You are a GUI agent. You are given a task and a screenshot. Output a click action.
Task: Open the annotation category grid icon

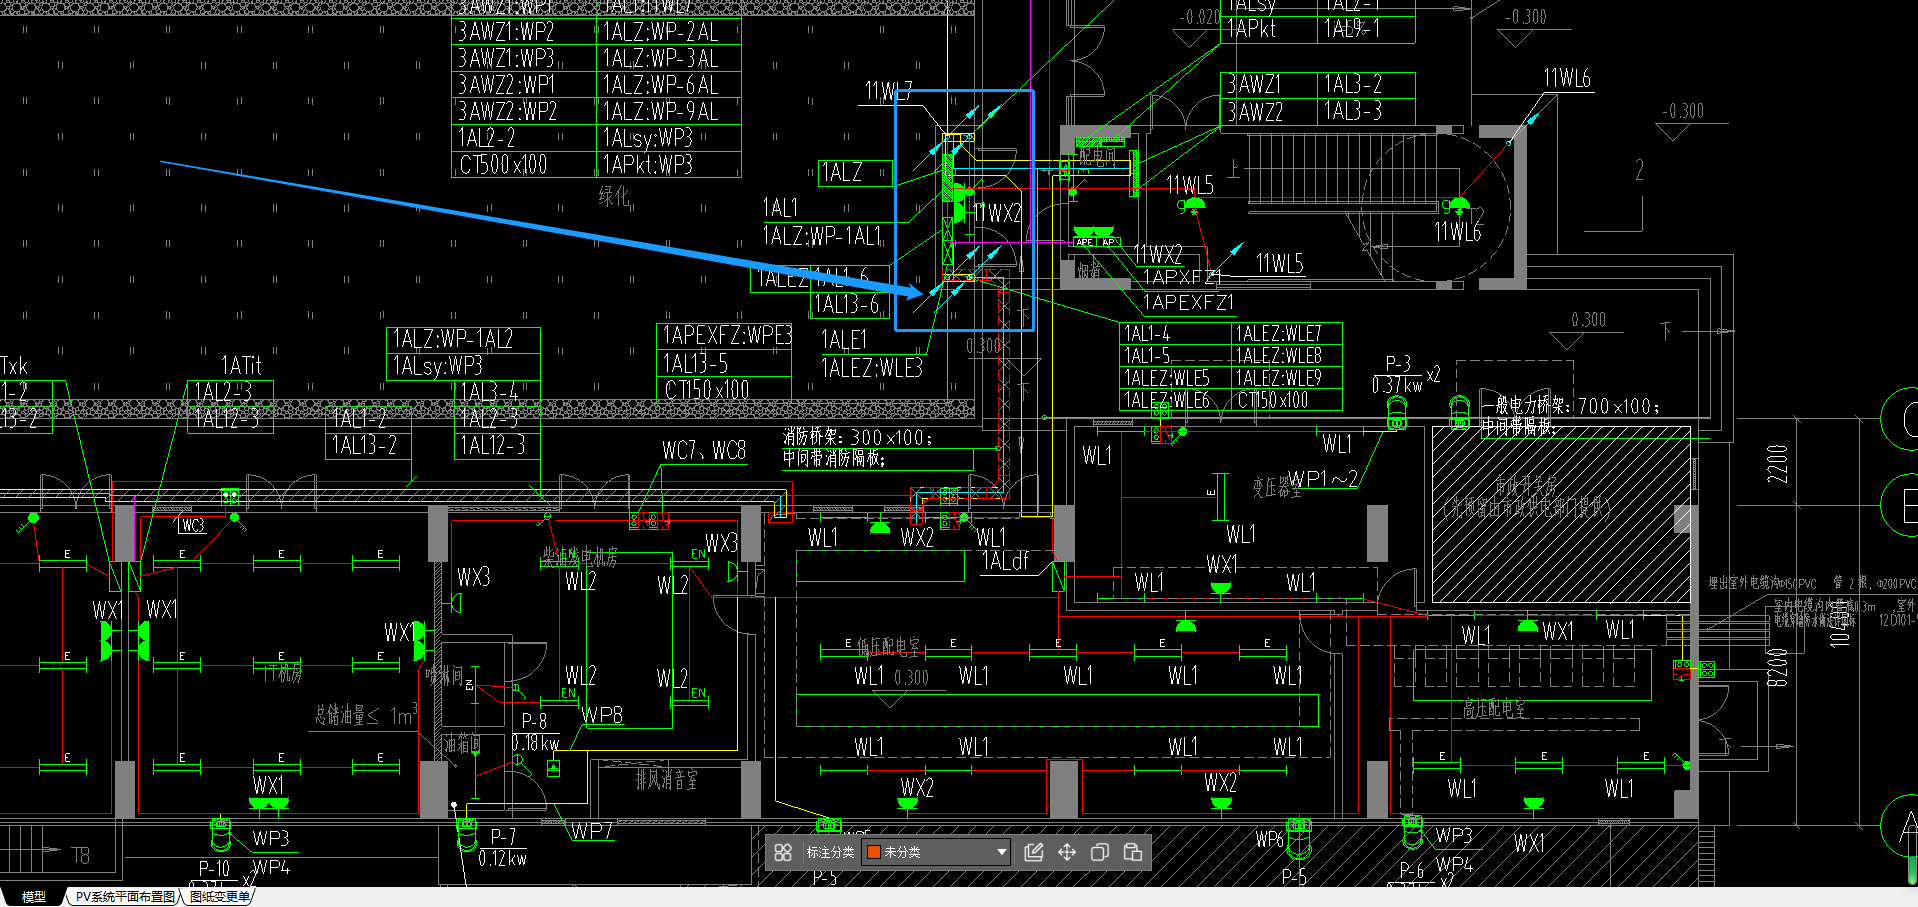pos(783,852)
